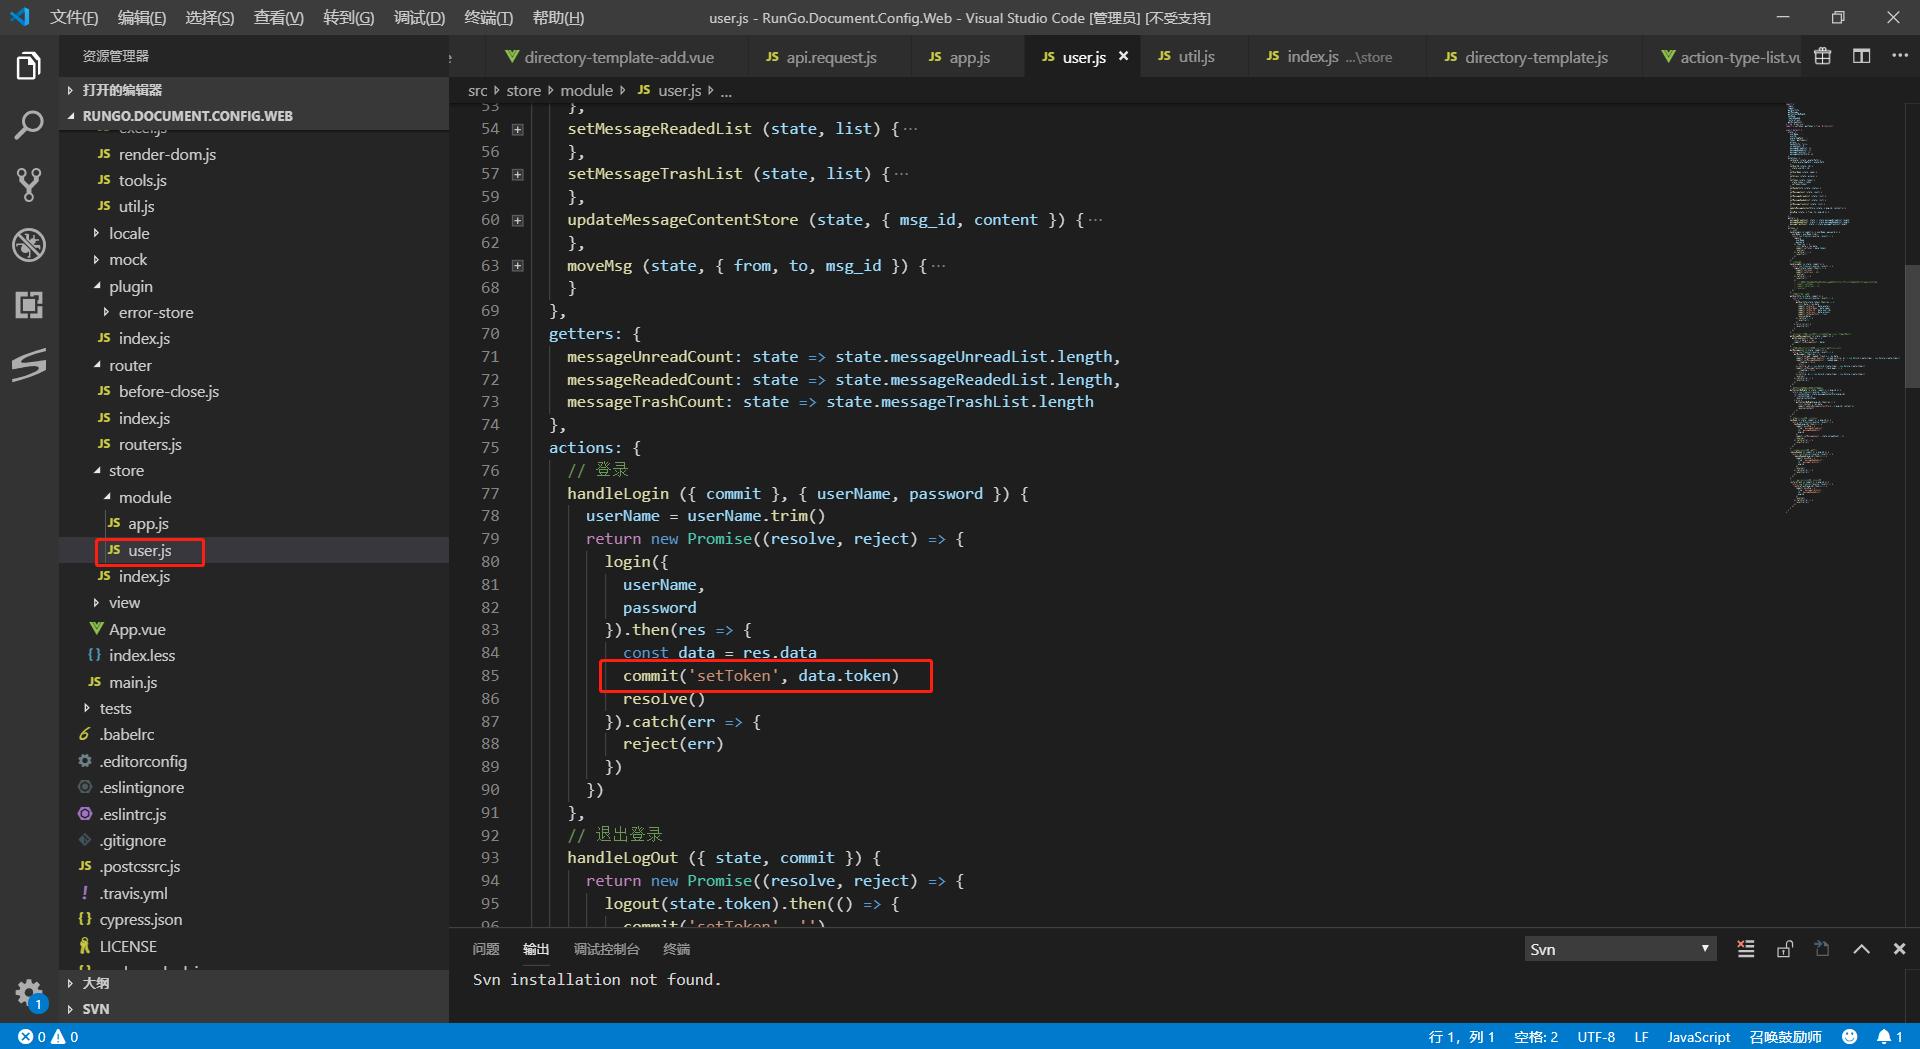Click the module breadcrumb segment
The image size is (1920, 1049).
(x=586, y=91)
